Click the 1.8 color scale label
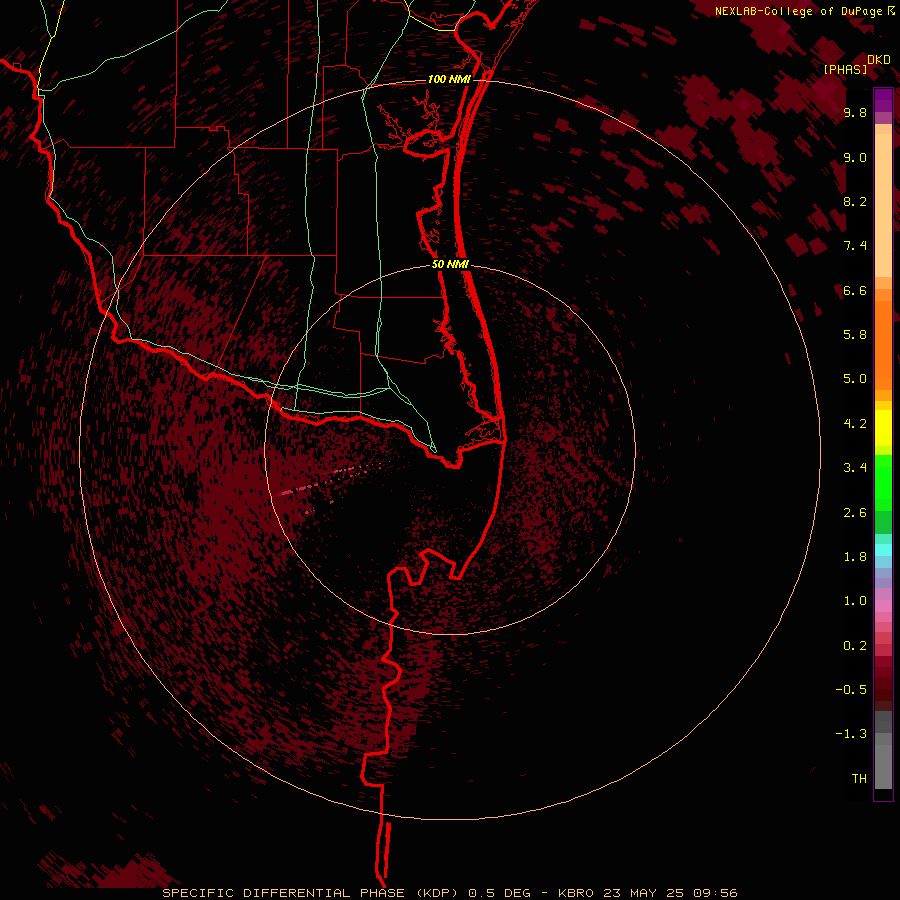This screenshot has width=900, height=900. pyautogui.click(x=855, y=557)
